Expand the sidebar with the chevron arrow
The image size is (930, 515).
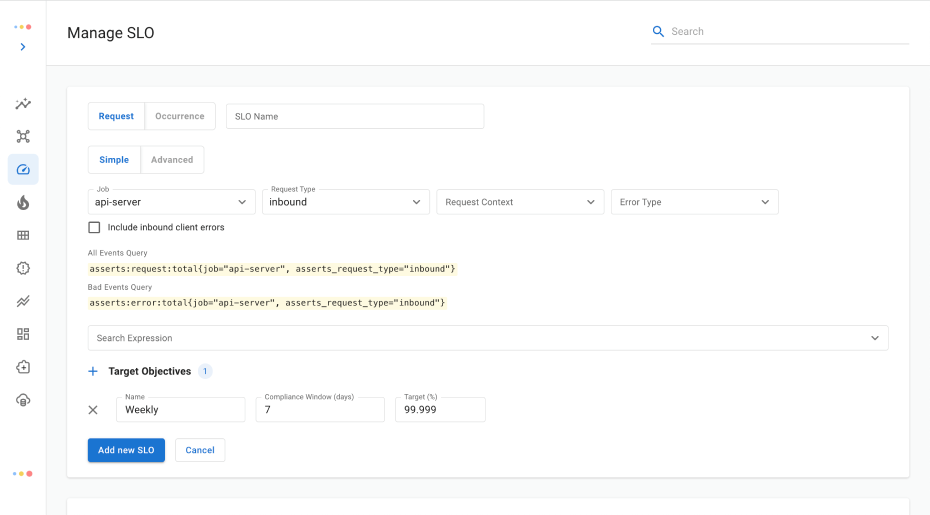(23, 47)
